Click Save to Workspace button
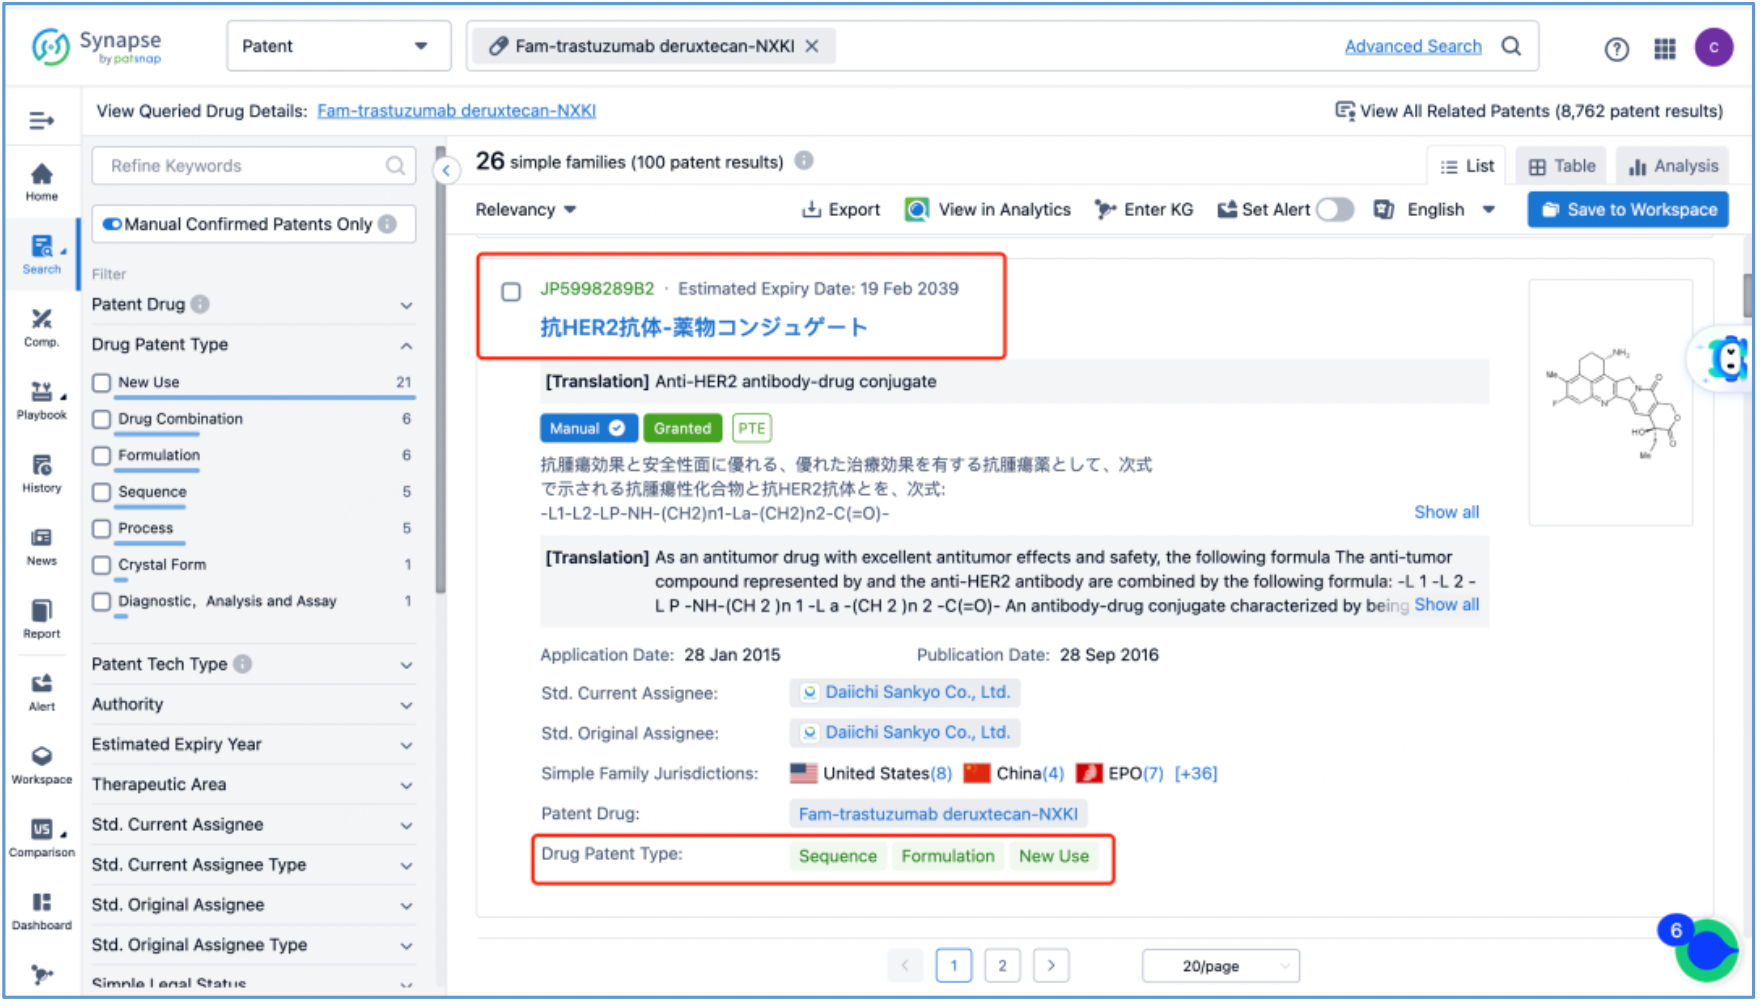Image resolution: width=1764 pixels, height=1006 pixels. point(1628,209)
